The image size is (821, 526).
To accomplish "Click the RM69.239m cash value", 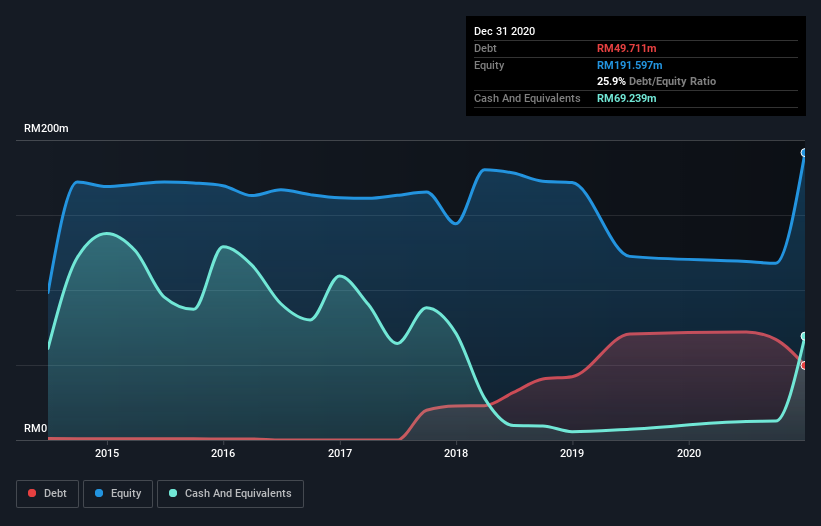I will click(x=626, y=98).
